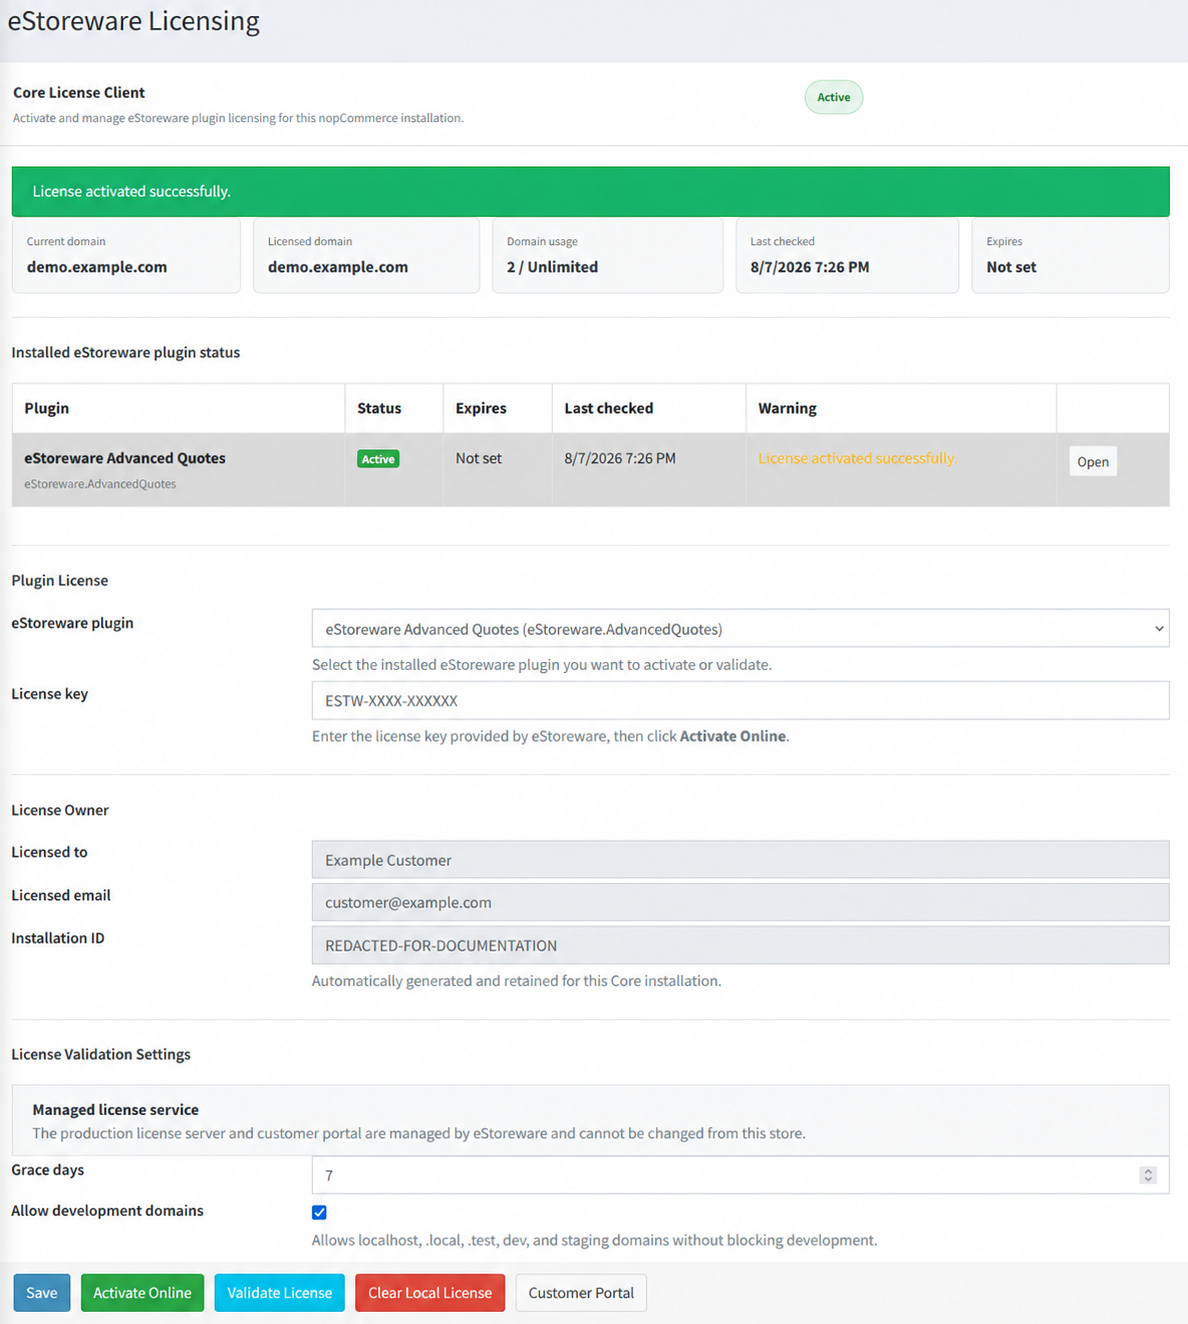Click the Activate Online button
This screenshot has width=1188, height=1324.
tap(142, 1292)
